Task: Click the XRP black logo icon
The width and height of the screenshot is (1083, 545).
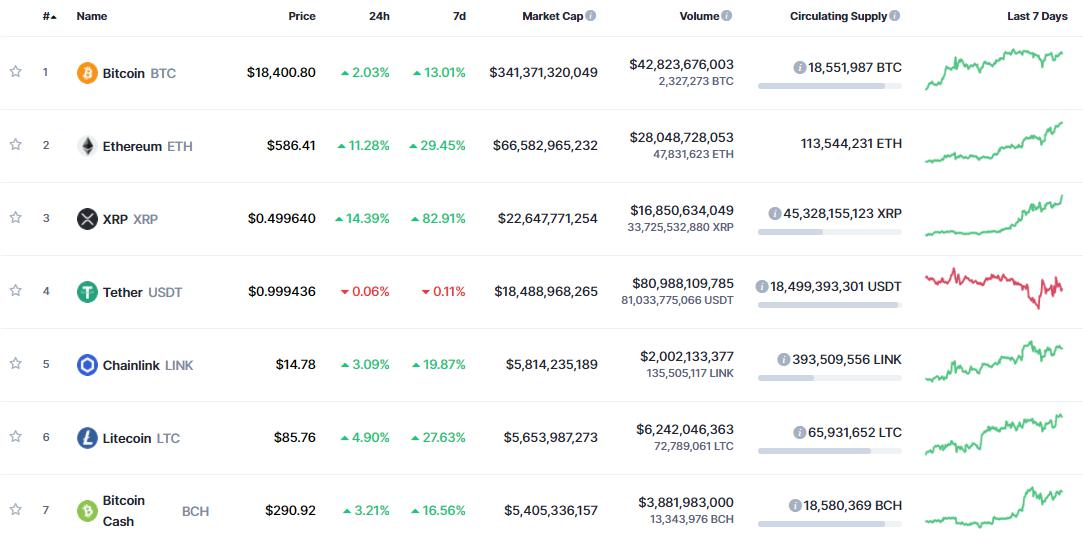Action: [x=87, y=219]
